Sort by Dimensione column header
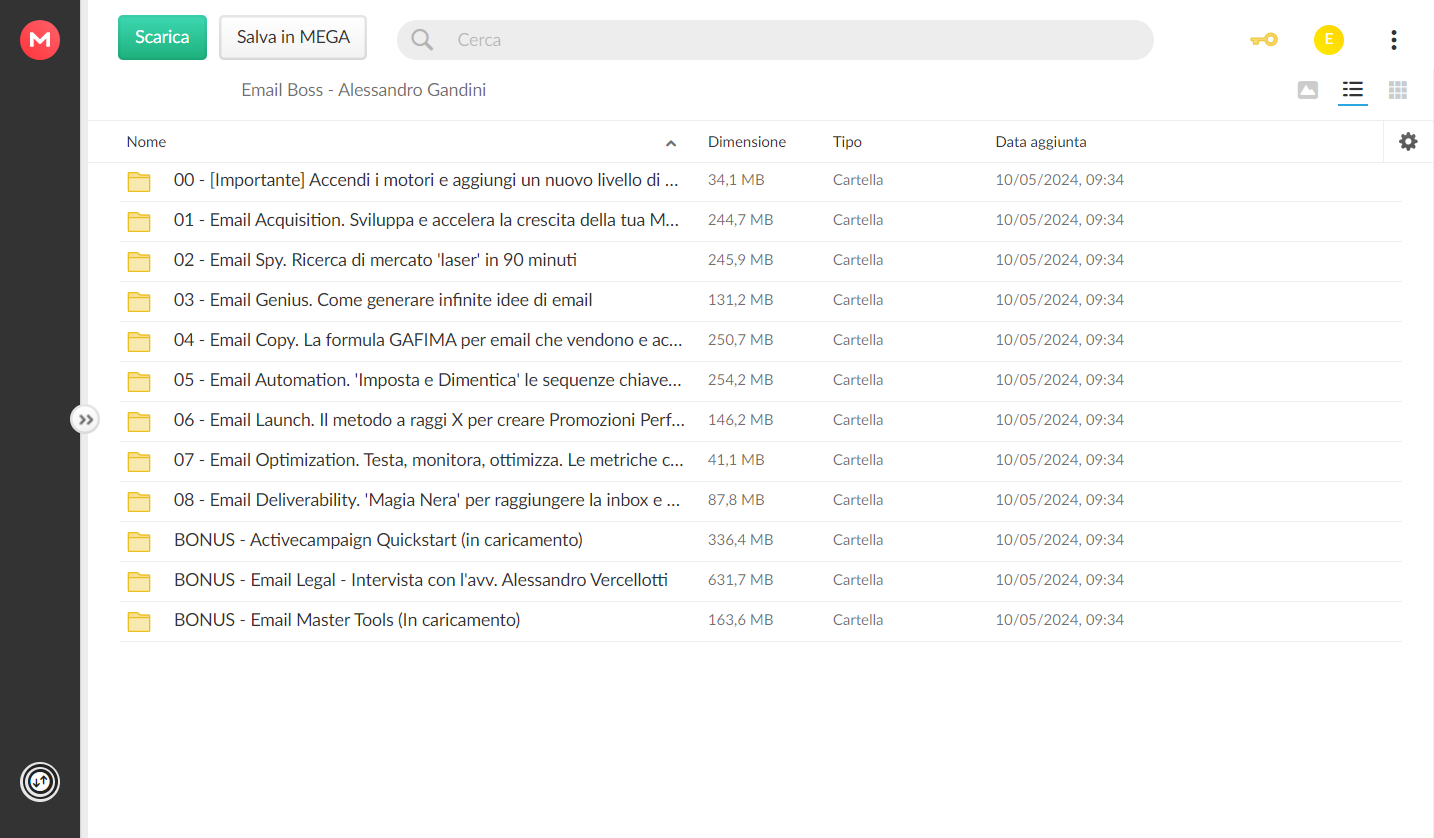The width and height of the screenshot is (1434, 838). pyautogui.click(x=747, y=142)
